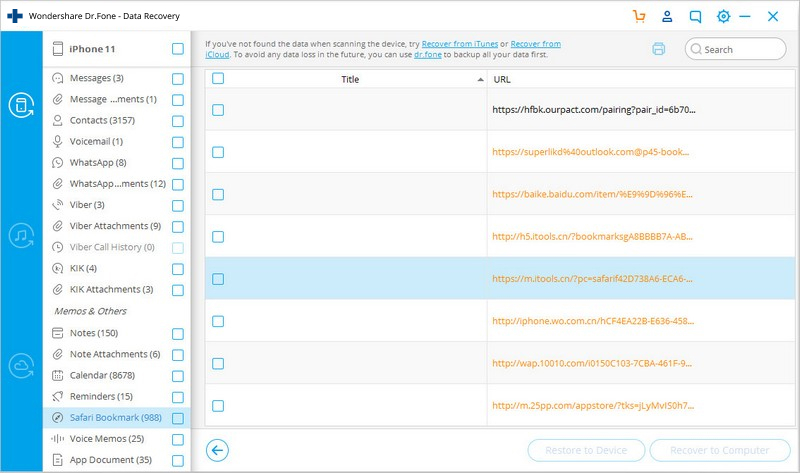This screenshot has width=800, height=473.
Task: Check the wap.10010.com row checkbox
Action: tap(218, 364)
